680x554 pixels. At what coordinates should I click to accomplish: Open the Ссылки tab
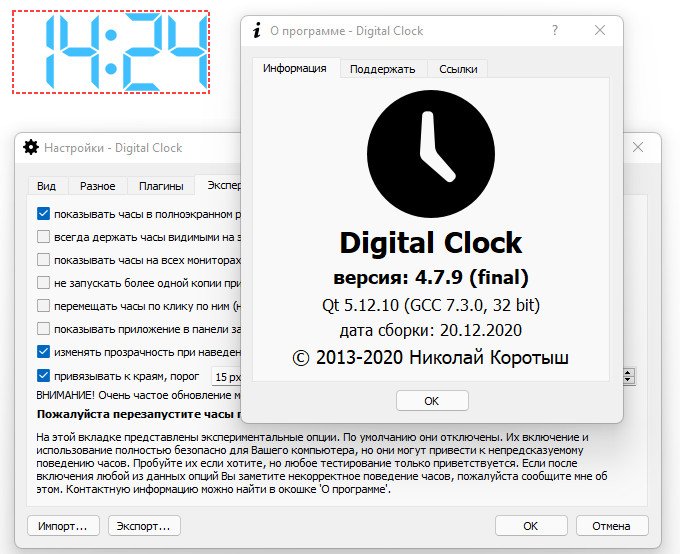click(x=458, y=69)
